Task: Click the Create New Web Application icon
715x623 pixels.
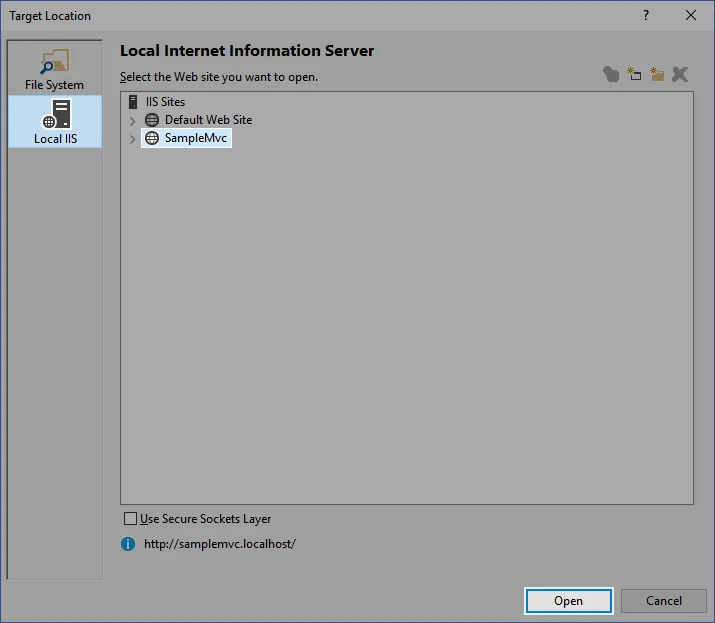Action: pyautogui.click(x=634, y=74)
